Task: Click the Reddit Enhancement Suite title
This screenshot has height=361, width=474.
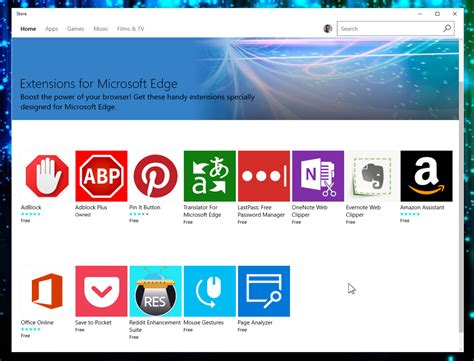Action: tap(155, 326)
